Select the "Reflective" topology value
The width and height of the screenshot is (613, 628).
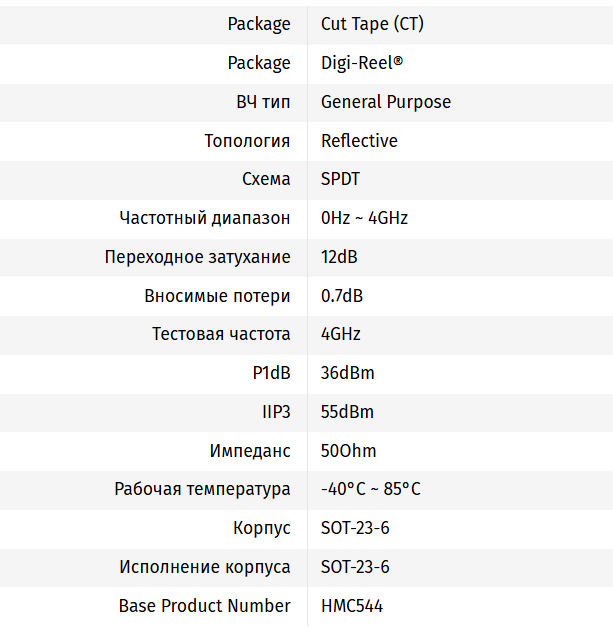click(x=359, y=141)
